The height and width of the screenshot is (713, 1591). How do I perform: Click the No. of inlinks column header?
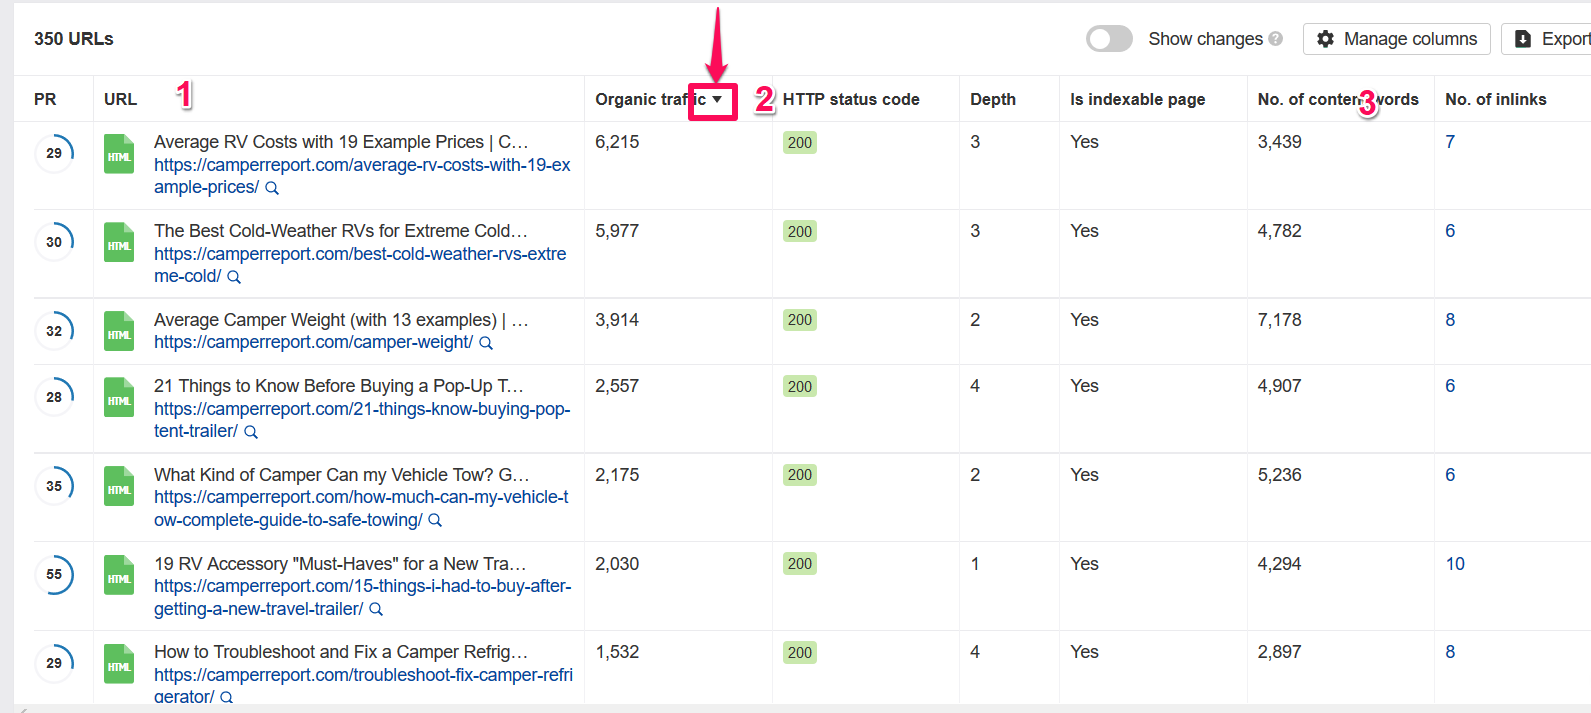point(1495,99)
